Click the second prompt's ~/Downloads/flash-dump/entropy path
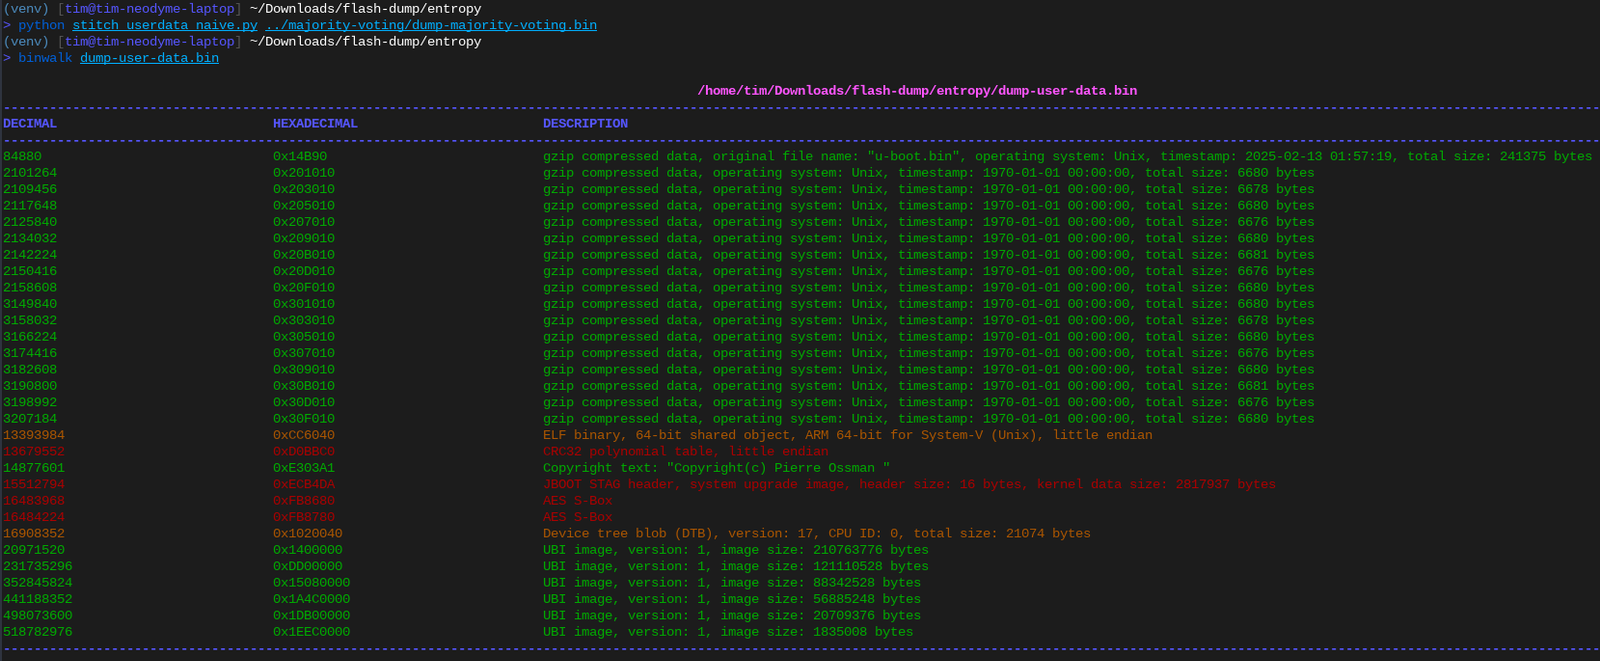 tap(365, 42)
